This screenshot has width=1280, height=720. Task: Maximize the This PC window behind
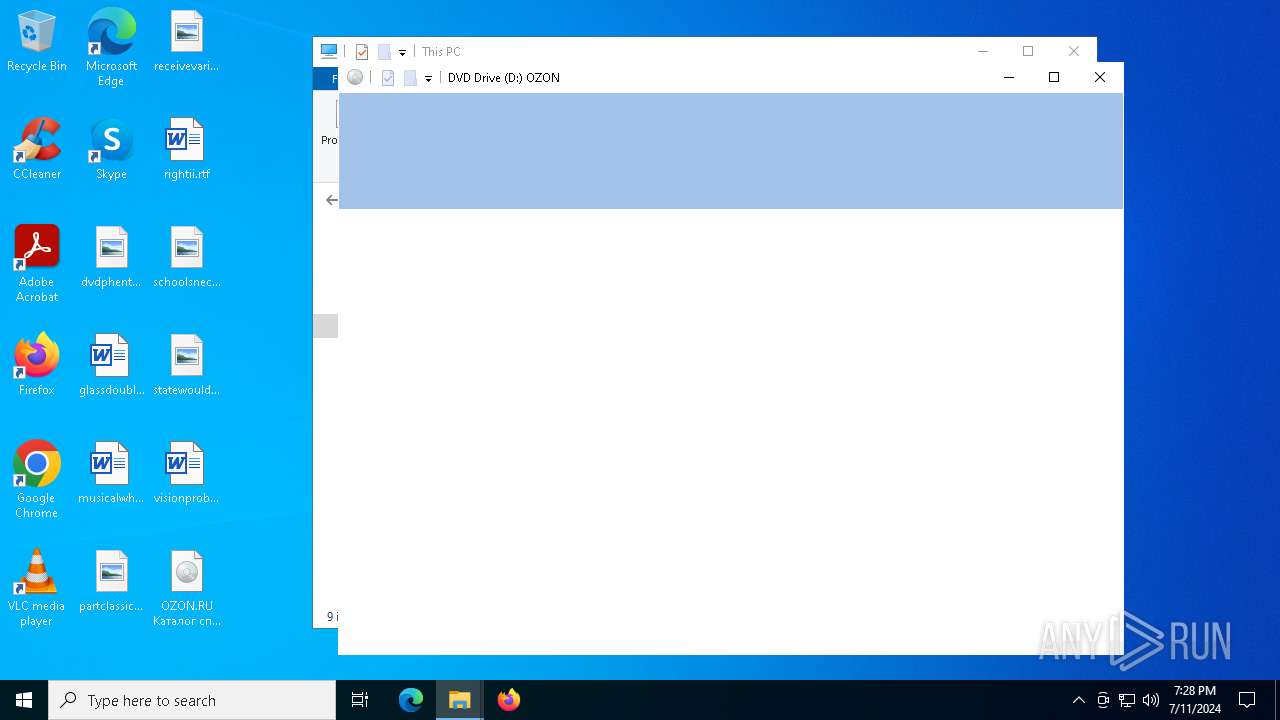pos(1028,51)
